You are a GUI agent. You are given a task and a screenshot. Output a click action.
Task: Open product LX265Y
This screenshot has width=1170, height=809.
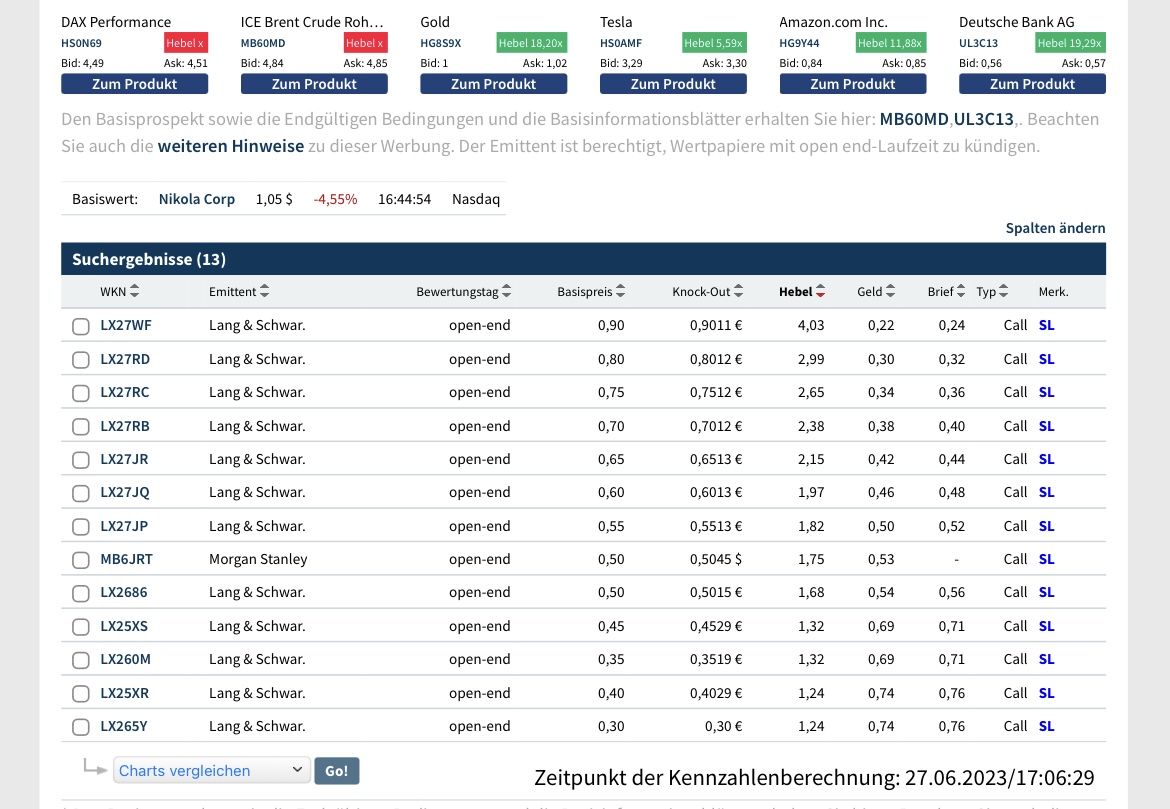124,726
